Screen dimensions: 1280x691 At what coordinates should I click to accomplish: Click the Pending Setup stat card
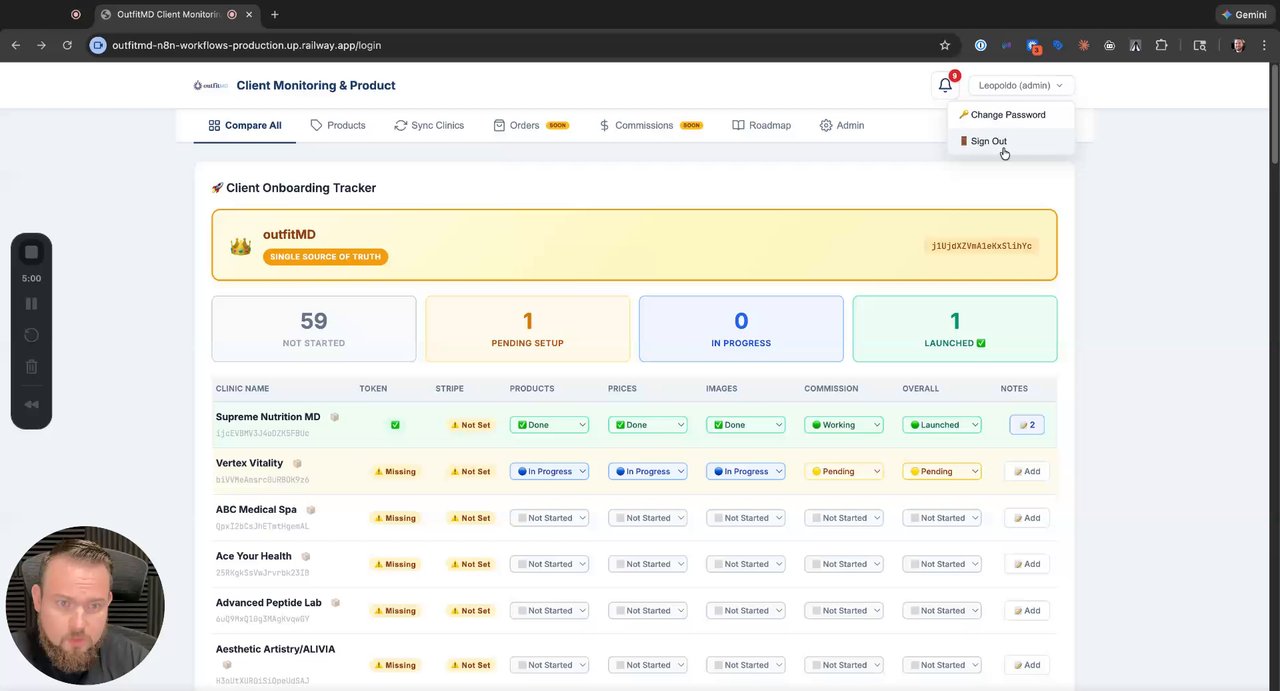528,329
